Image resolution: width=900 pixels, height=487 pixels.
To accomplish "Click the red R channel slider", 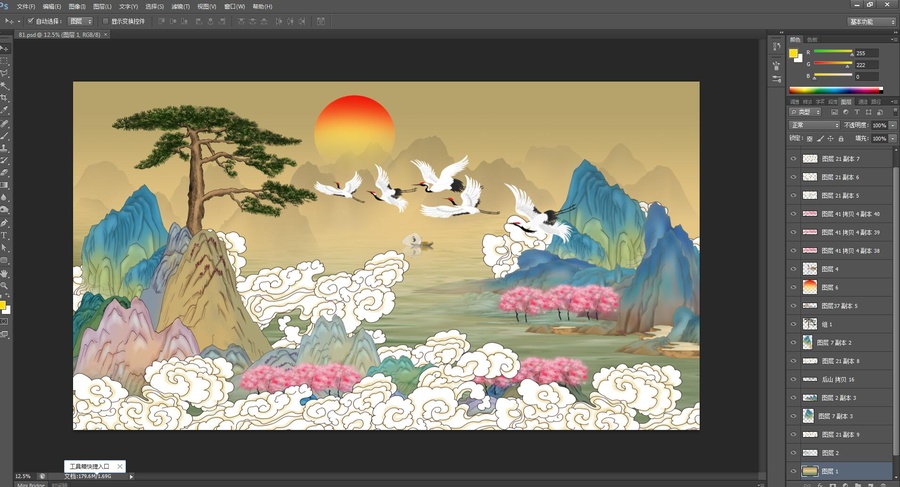I will coord(833,52).
